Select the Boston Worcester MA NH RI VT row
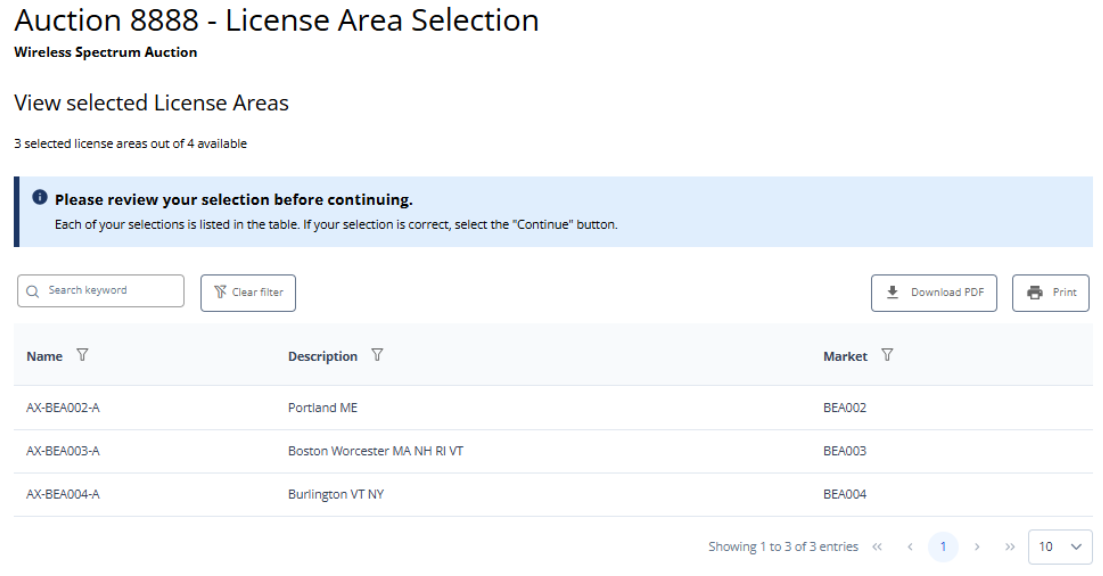Image resolution: width=1103 pixels, height=576 pixels. [x=375, y=451]
